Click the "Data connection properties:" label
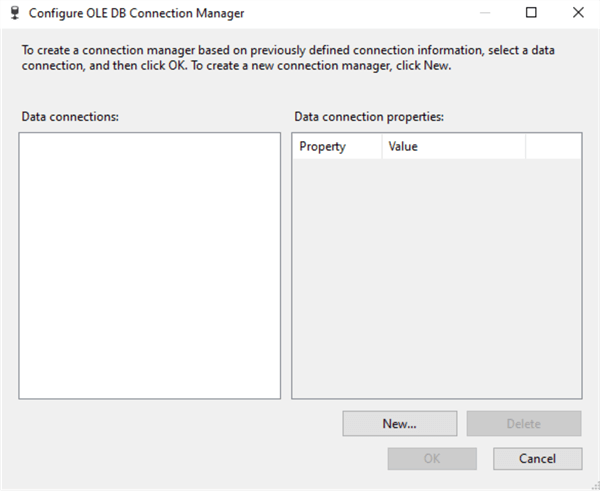The height and width of the screenshot is (491, 600). tap(369, 117)
